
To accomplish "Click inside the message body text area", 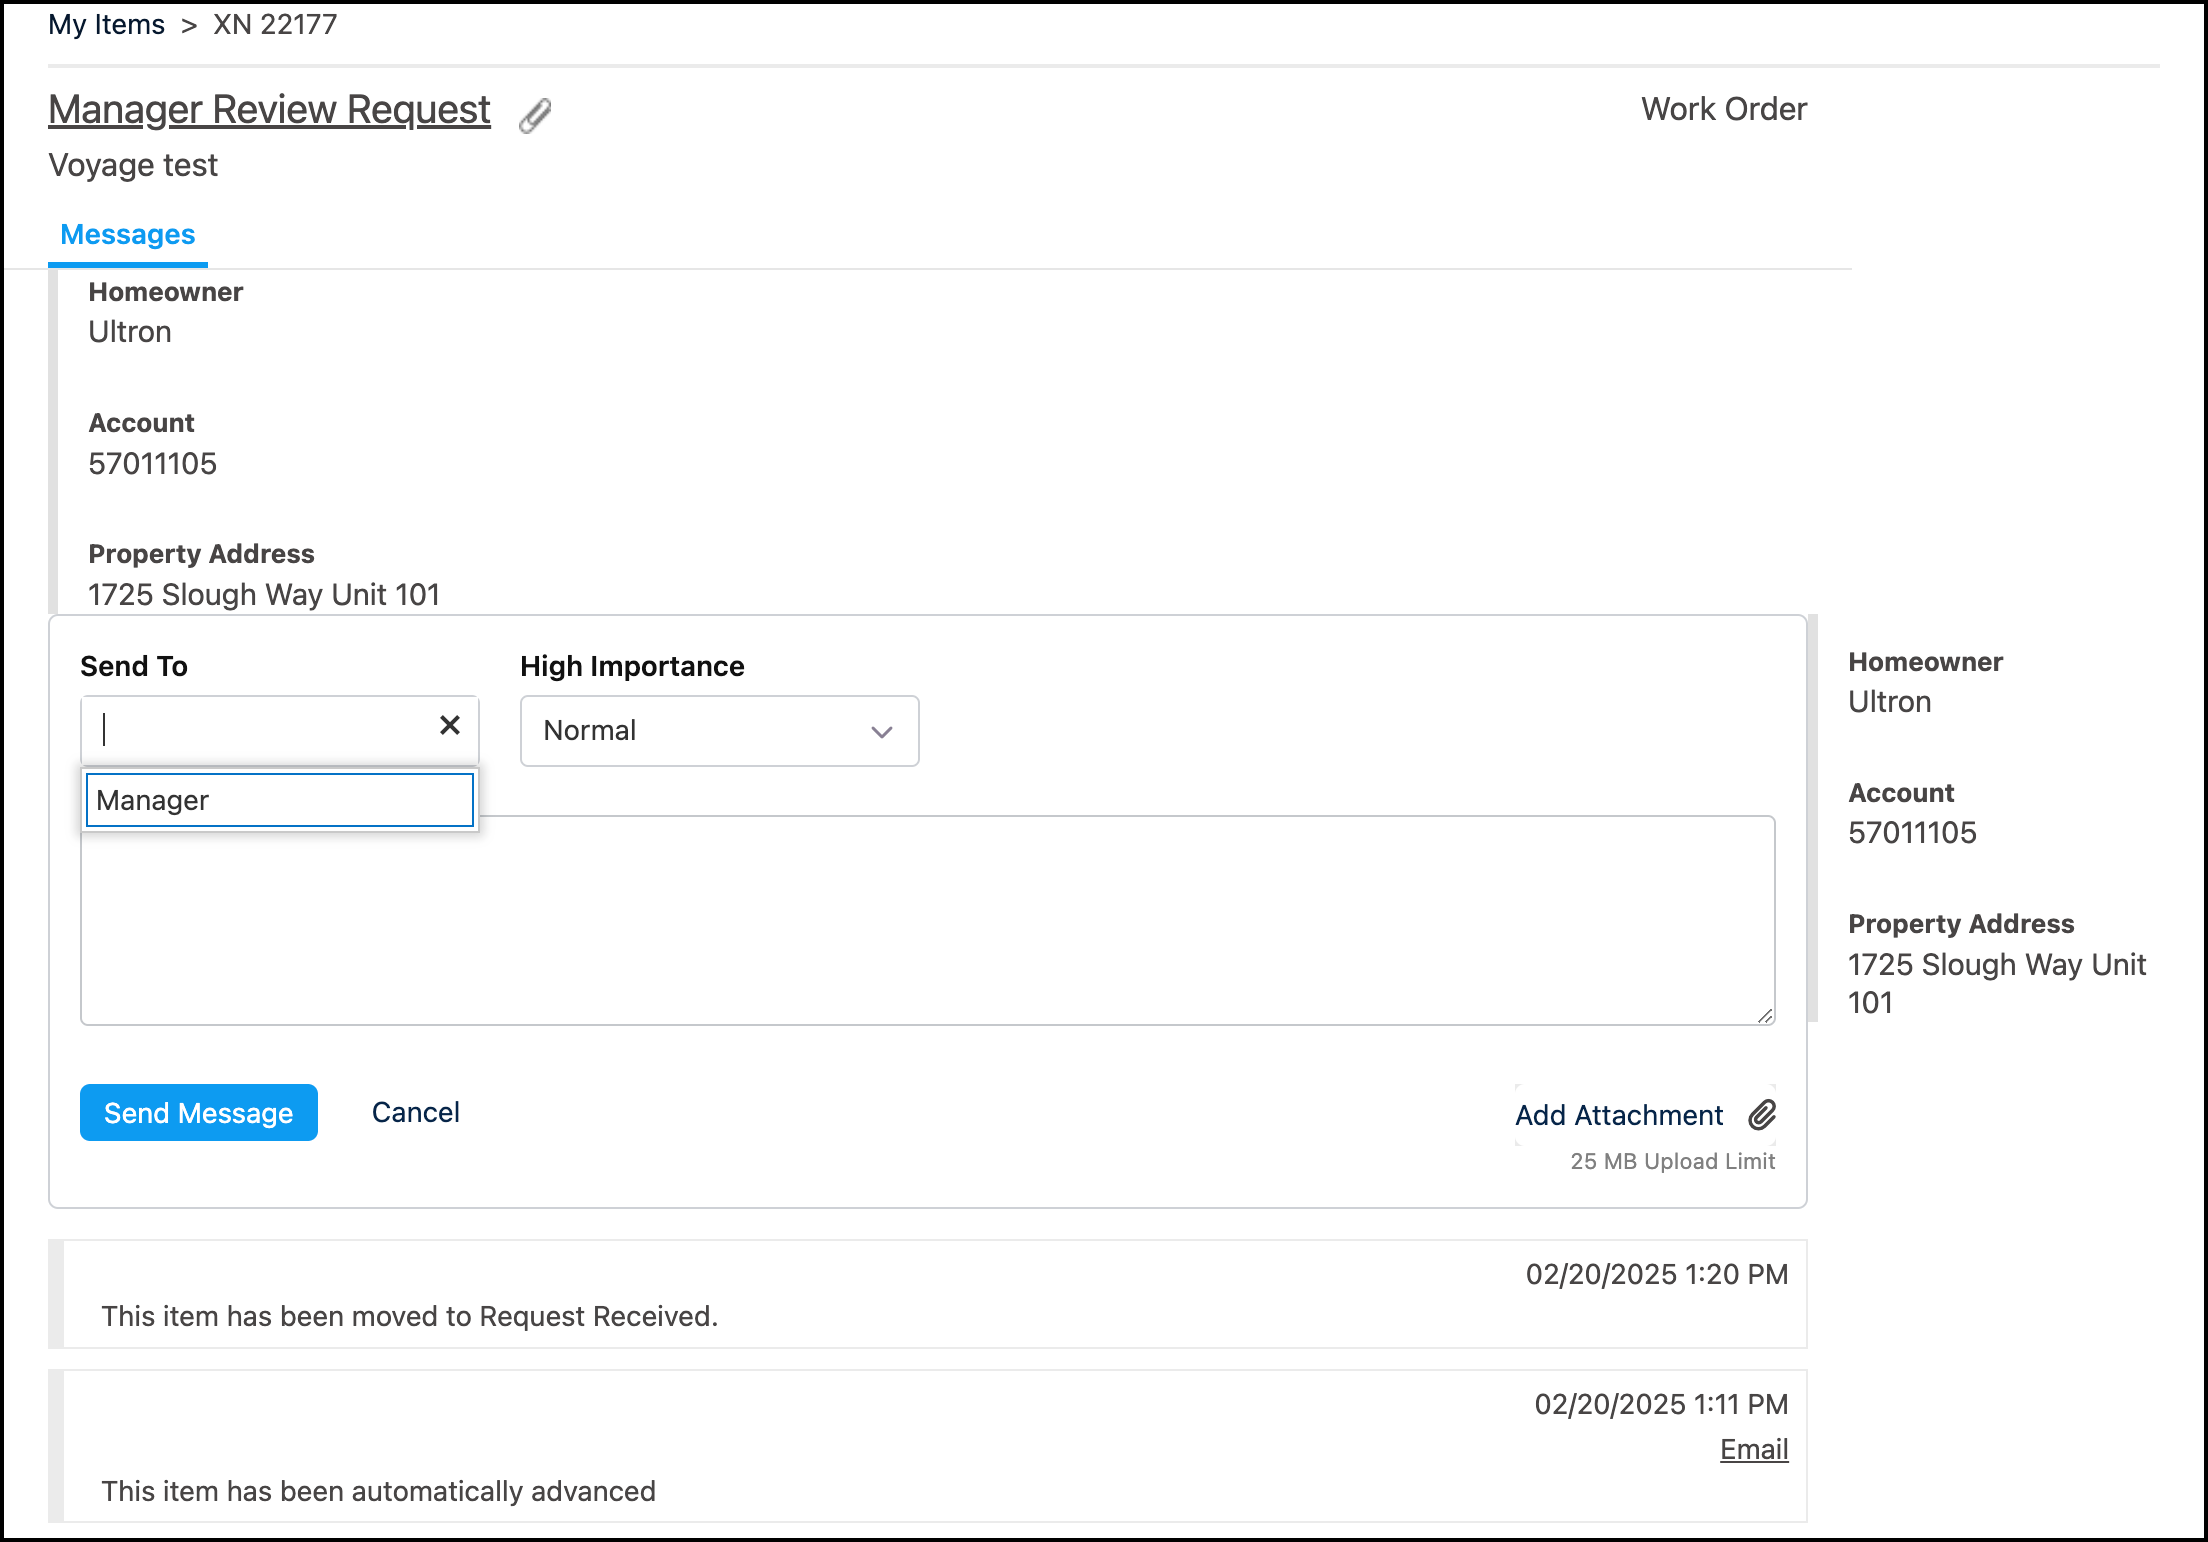I will pyautogui.click(x=927, y=920).
